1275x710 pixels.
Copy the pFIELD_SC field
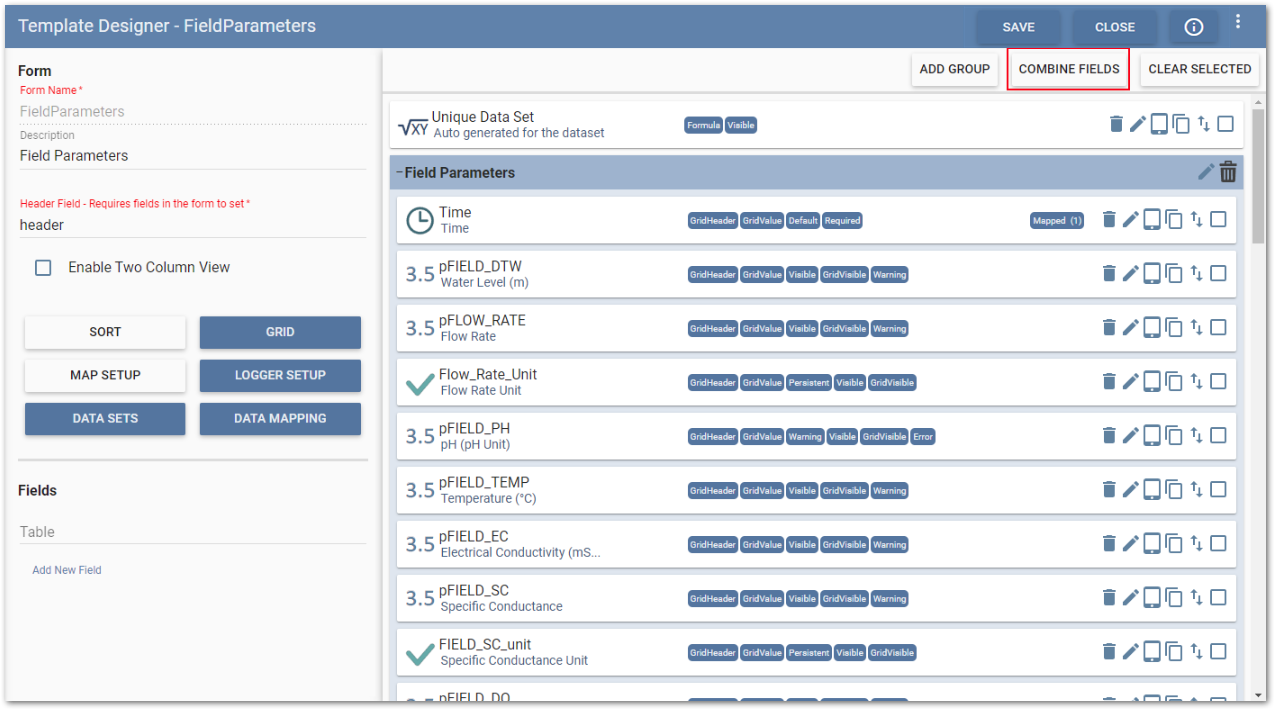1174,597
